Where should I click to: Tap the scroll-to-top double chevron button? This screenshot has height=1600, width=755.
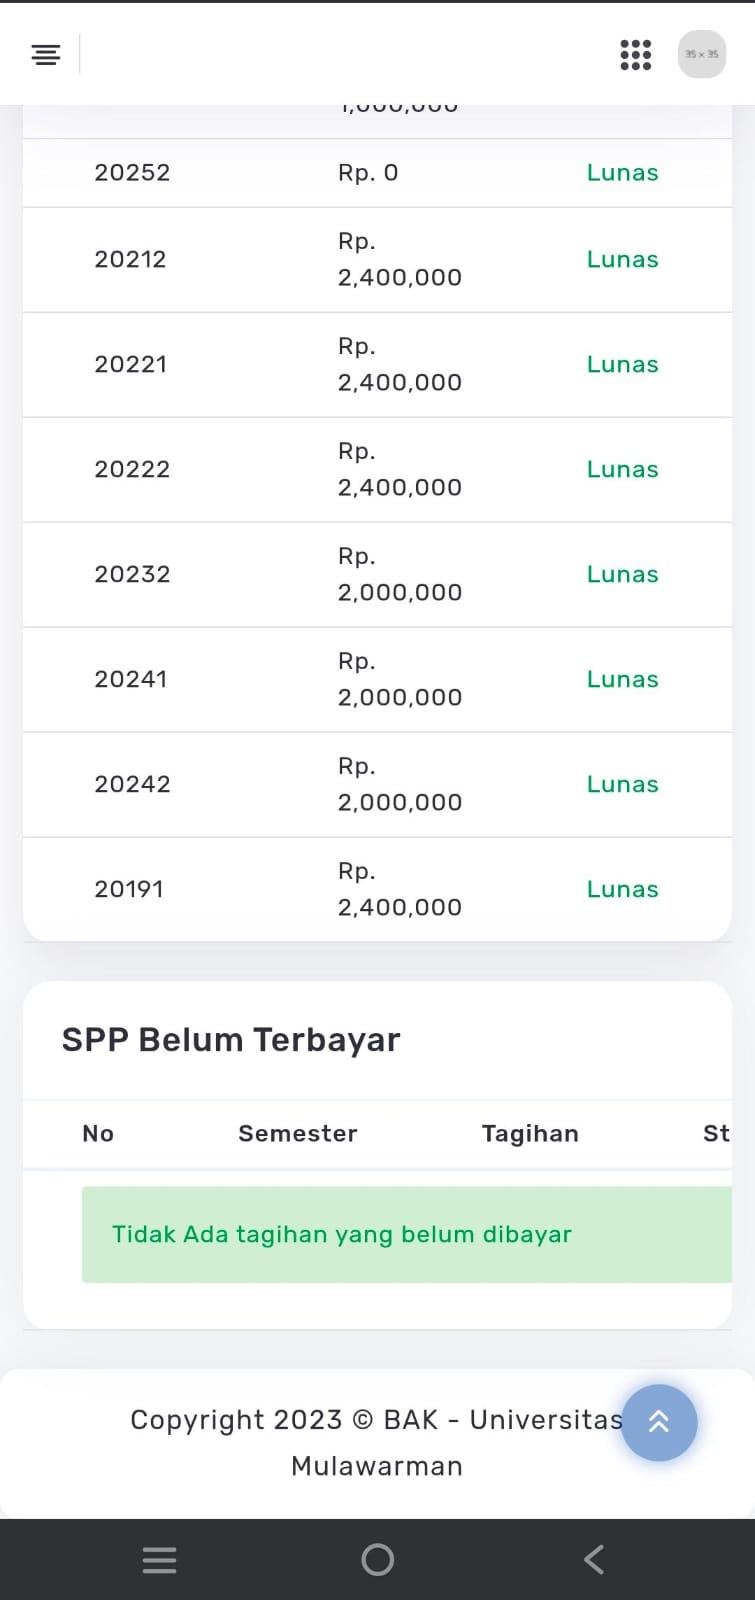pyautogui.click(x=659, y=1422)
